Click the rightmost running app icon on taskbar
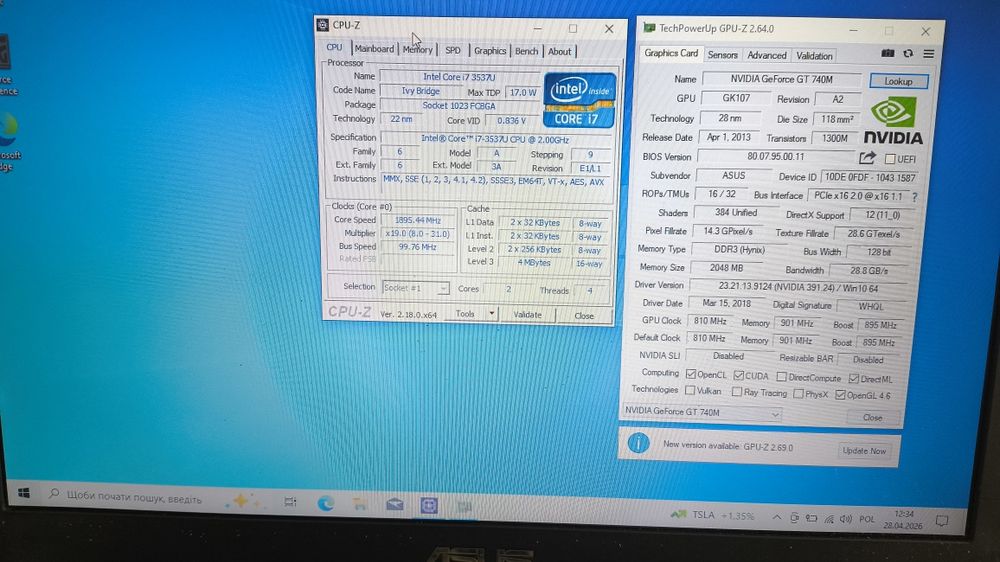 464,507
